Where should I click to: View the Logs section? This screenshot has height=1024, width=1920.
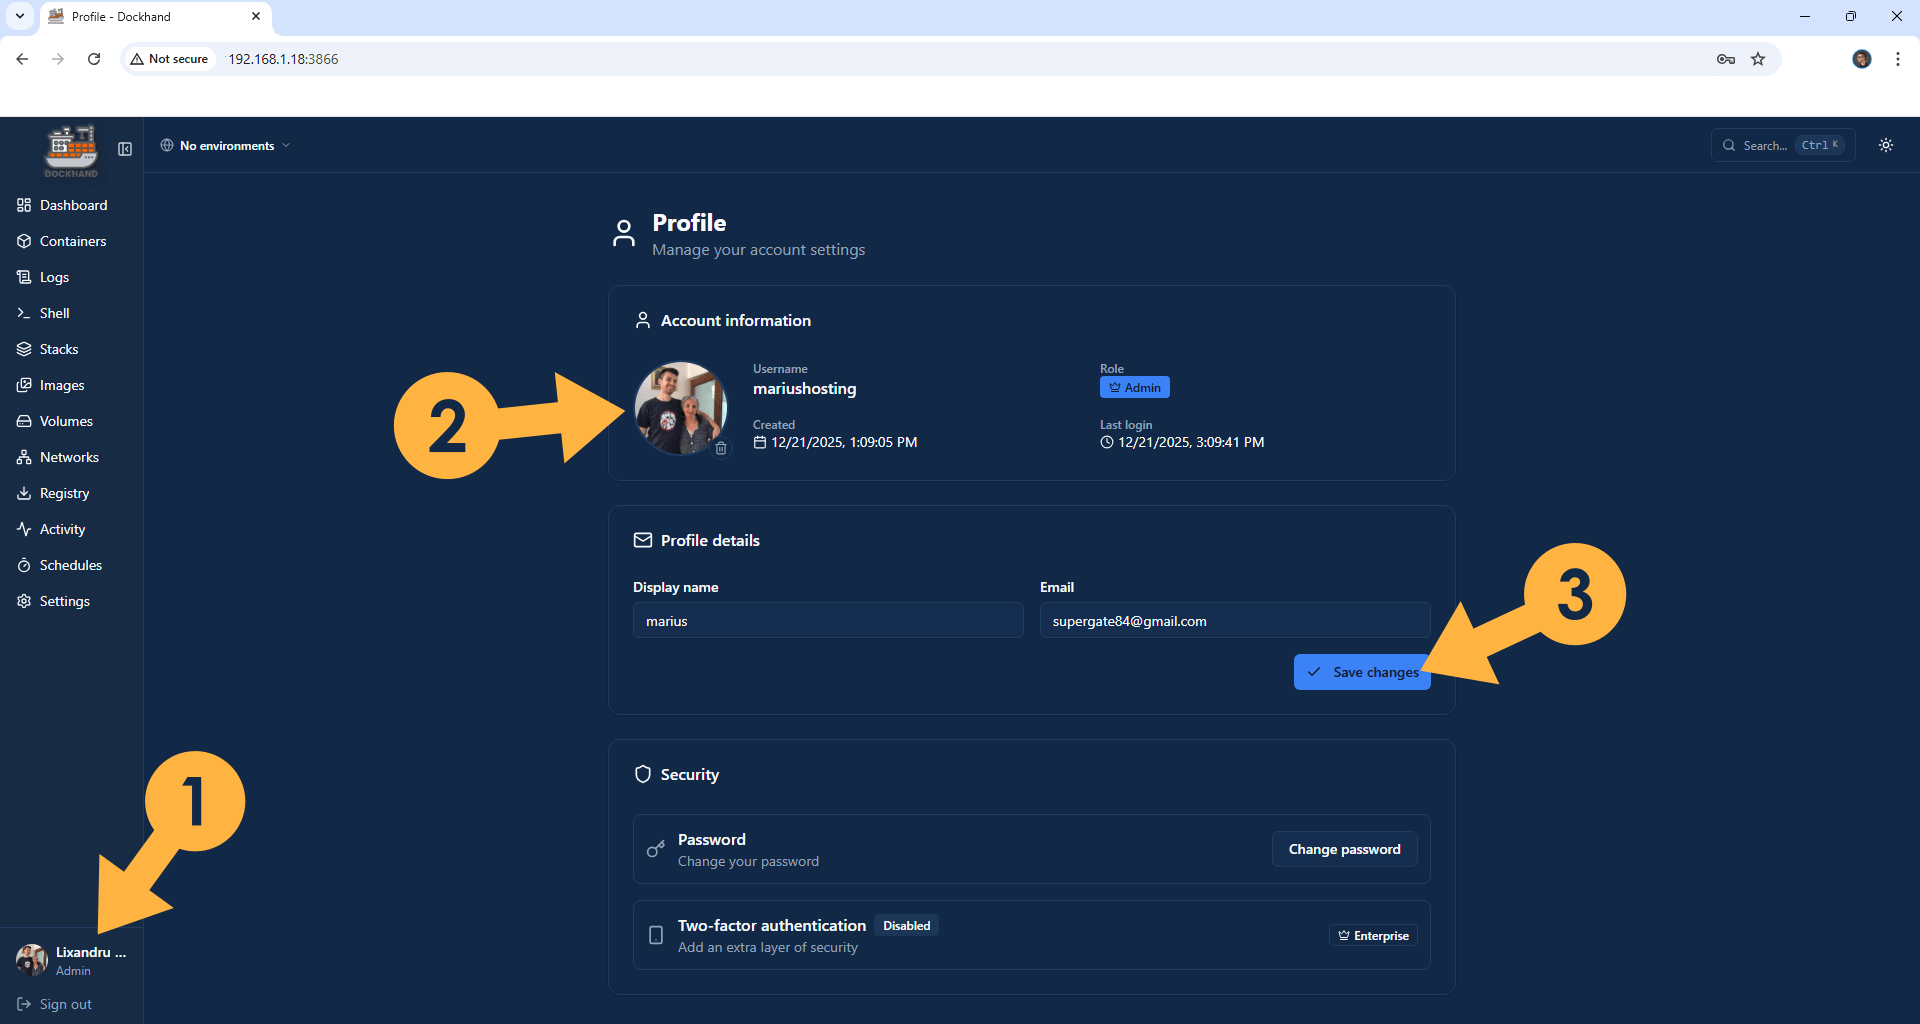(54, 277)
